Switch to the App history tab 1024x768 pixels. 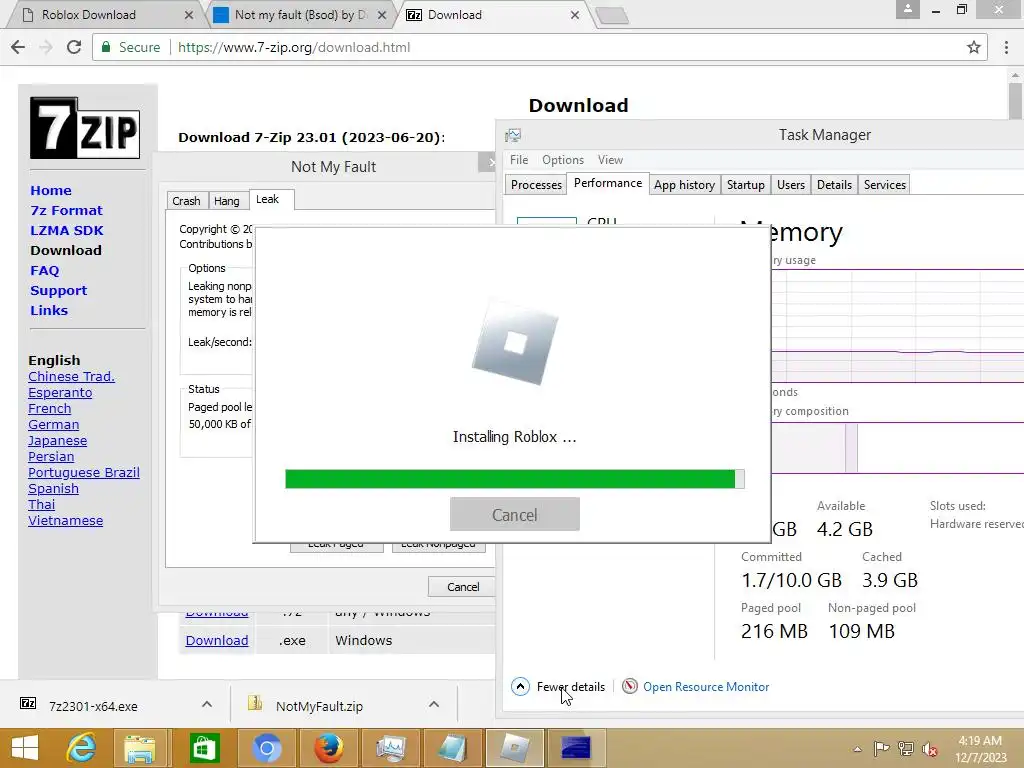pos(684,185)
